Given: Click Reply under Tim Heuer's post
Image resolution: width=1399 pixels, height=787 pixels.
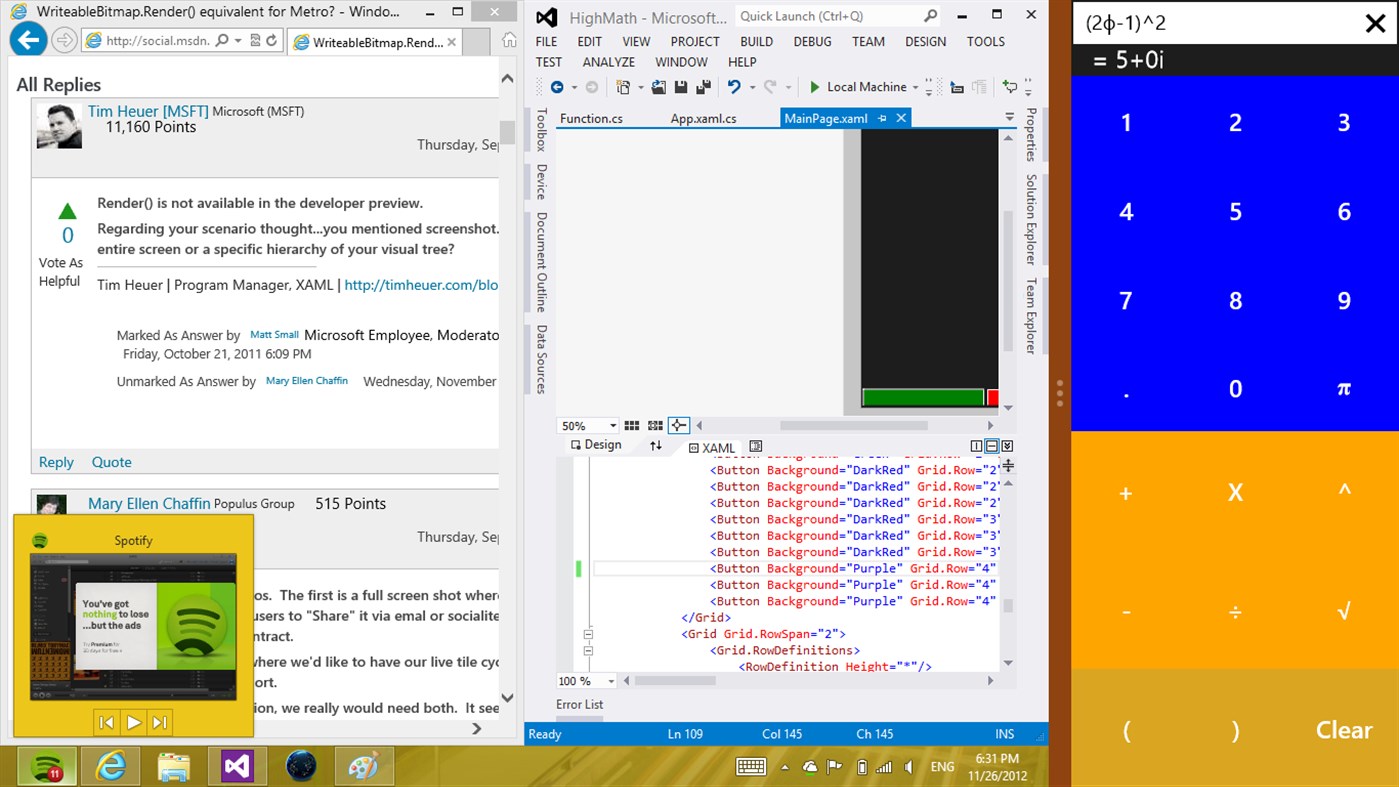Looking at the screenshot, I should tap(55, 462).
